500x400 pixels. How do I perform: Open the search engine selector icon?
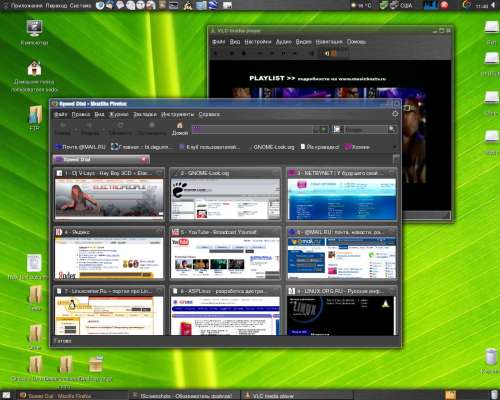(x=337, y=129)
